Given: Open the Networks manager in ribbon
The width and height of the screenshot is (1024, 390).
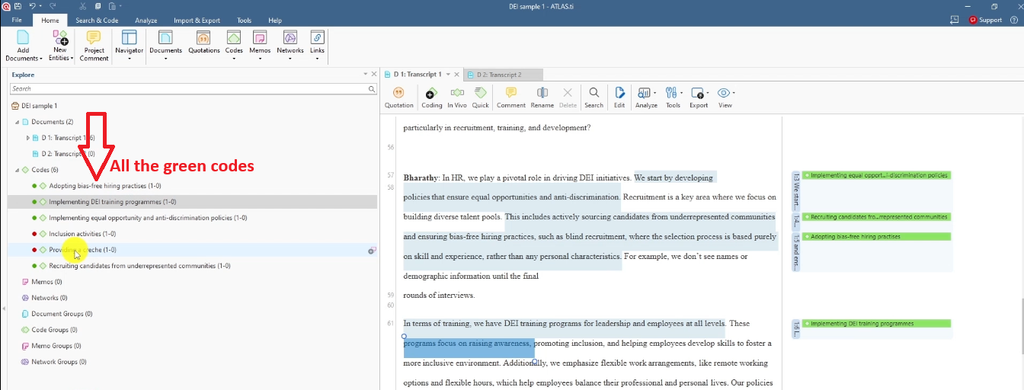Looking at the screenshot, I should pos(290,45).
